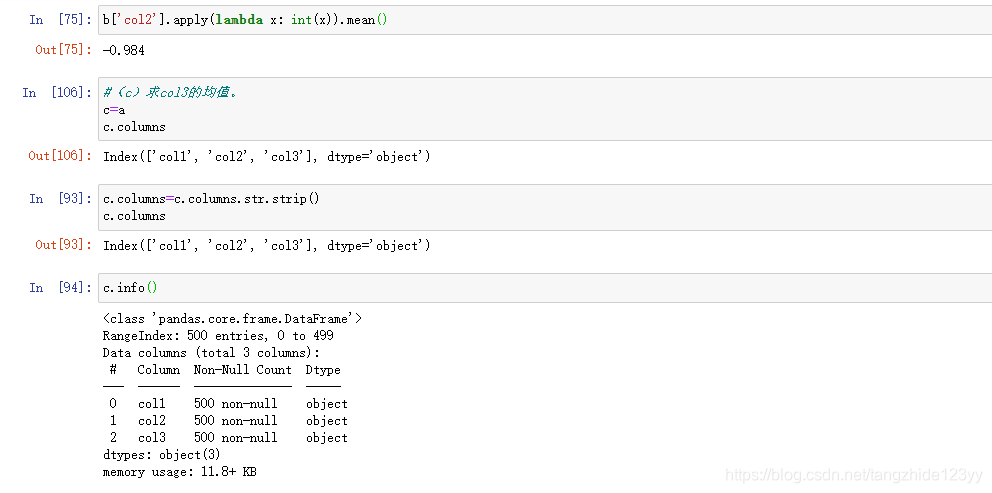Click the output value -0.984

click(x=124, y=50)
